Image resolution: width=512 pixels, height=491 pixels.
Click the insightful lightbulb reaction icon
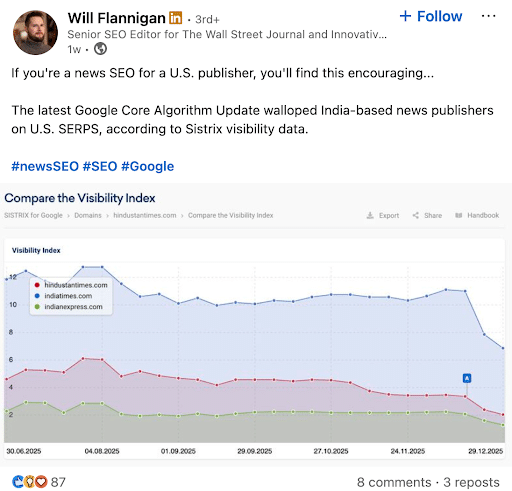(30, 482)
